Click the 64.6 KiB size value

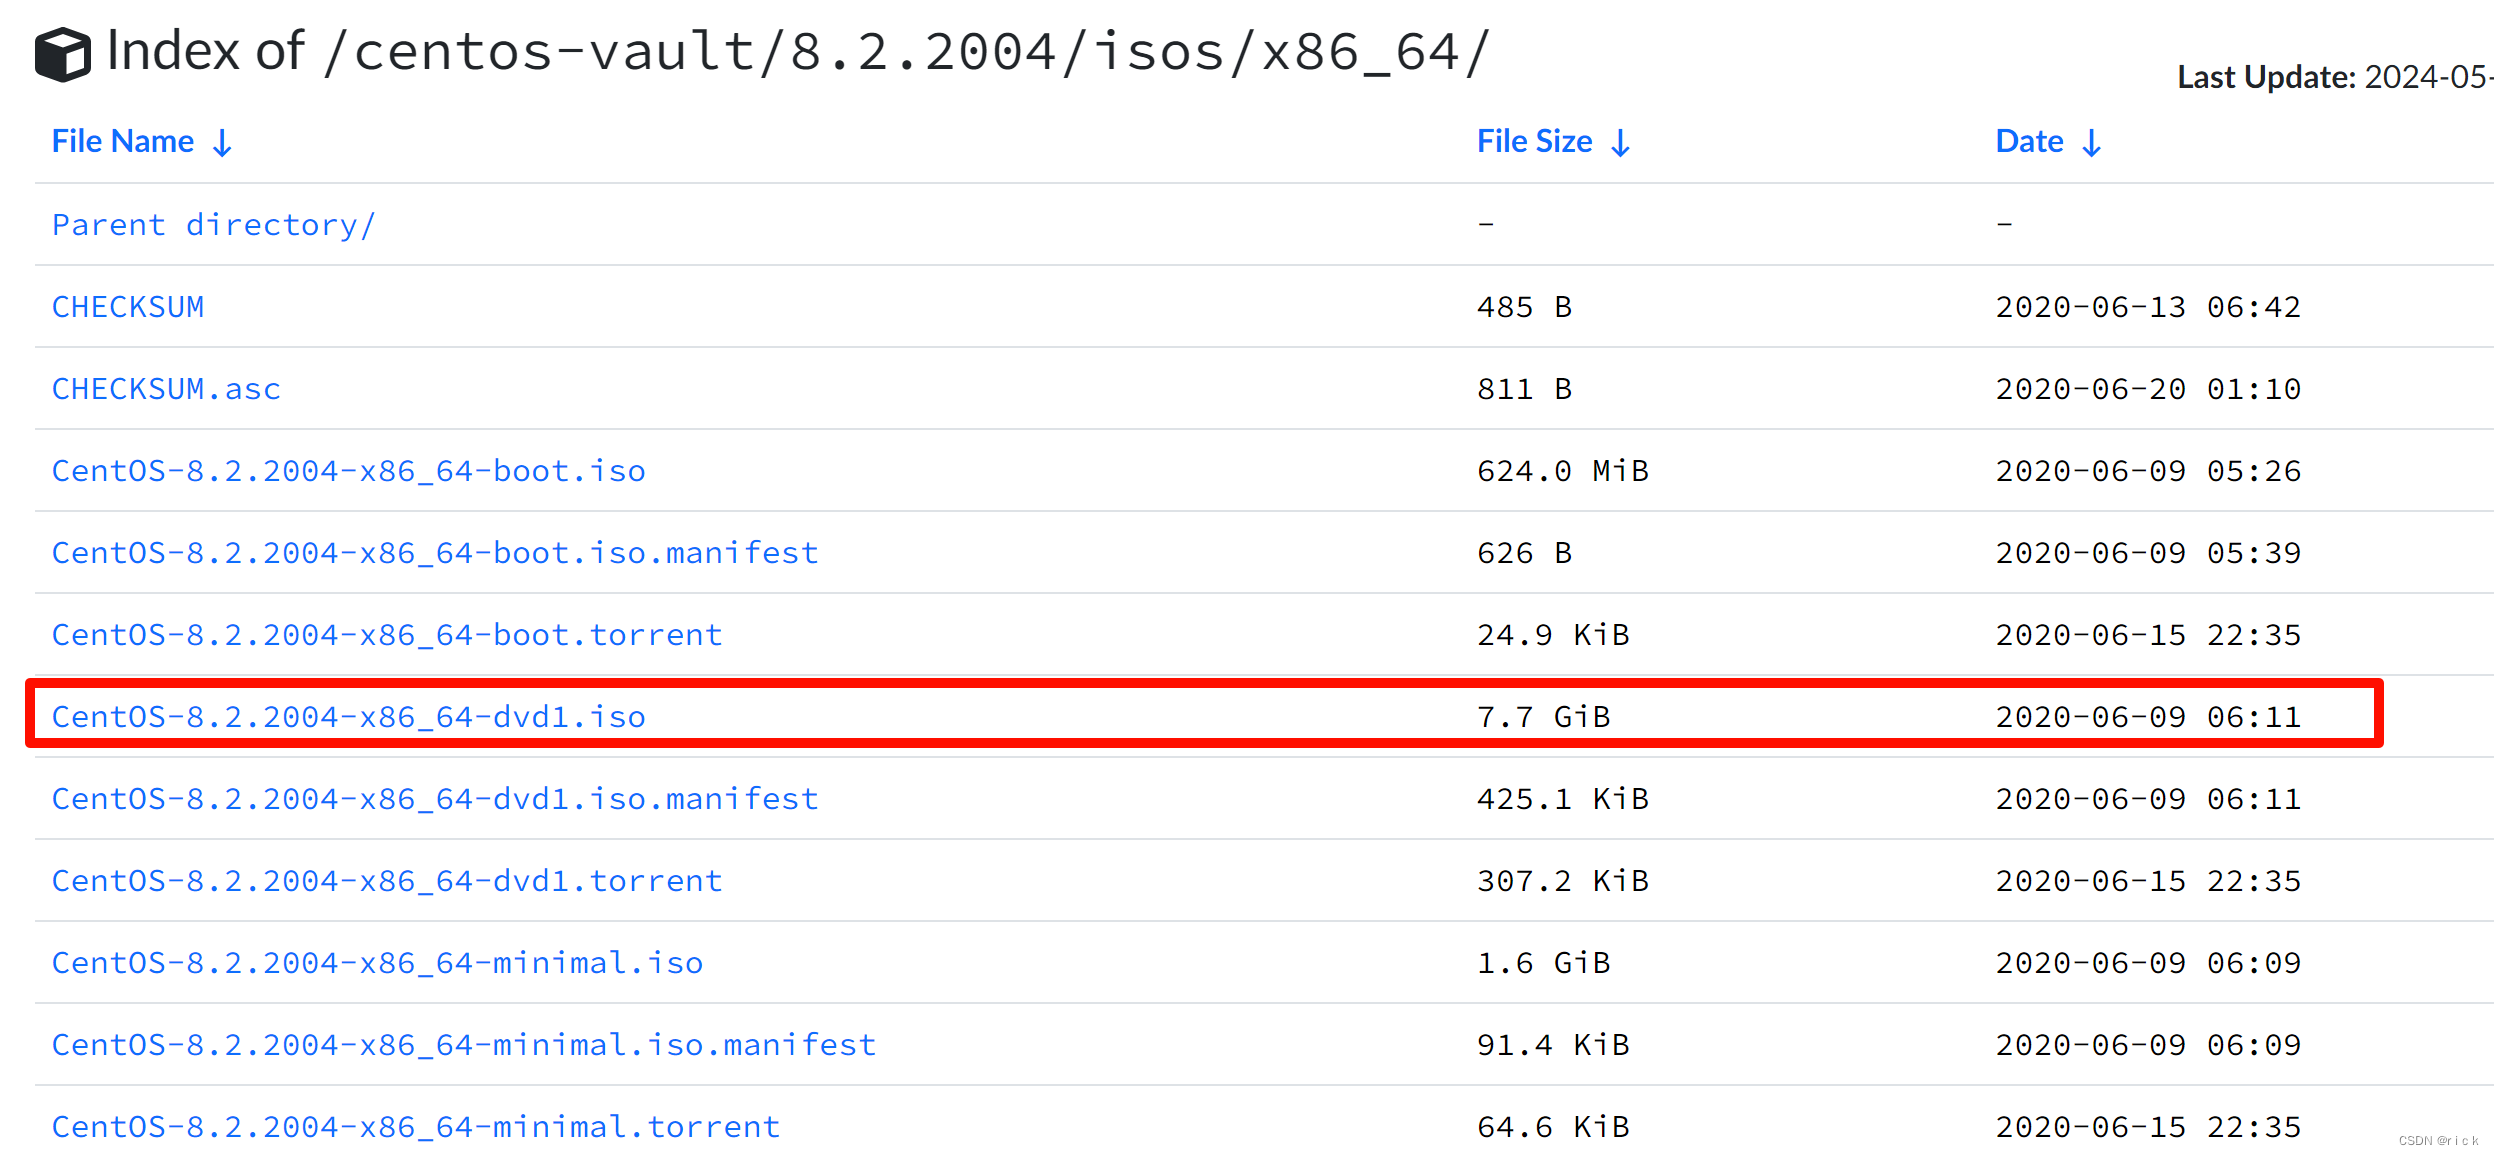pos(1553,1127)
